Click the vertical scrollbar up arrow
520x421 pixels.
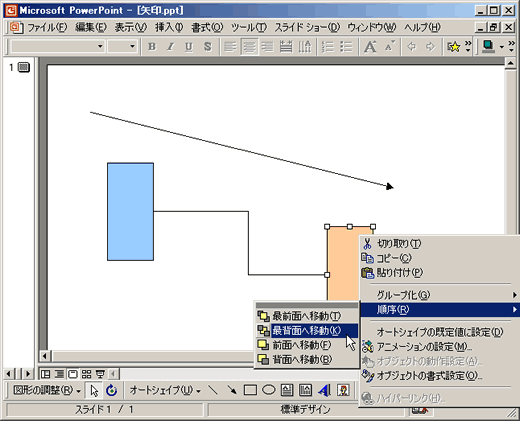coord(510,63)
